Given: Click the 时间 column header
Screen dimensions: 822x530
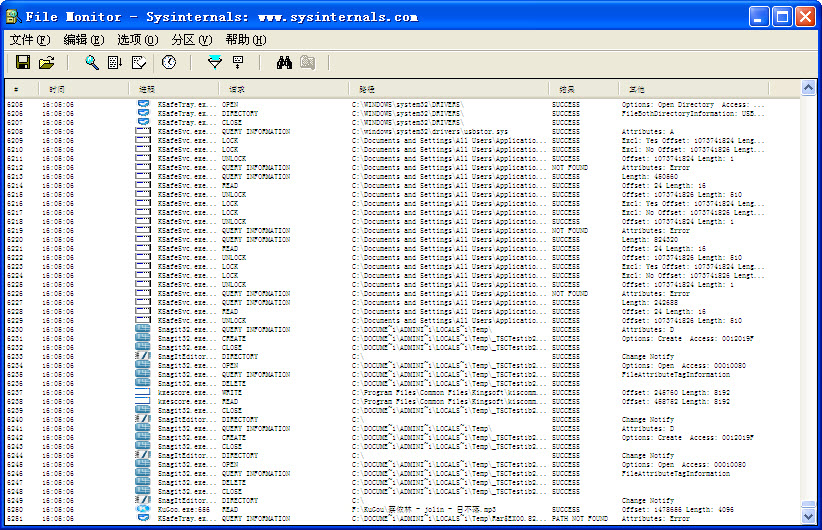Looking at the screenshot, I should (x=84, y=89).
